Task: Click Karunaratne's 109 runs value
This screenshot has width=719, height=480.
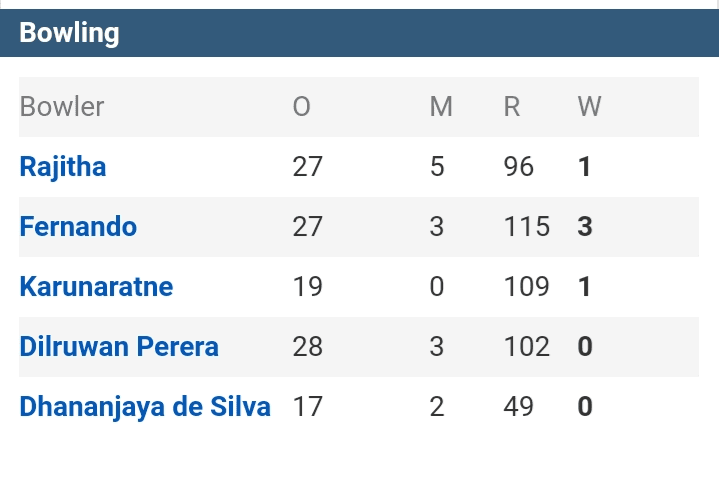Action: [x=527, y=287]
